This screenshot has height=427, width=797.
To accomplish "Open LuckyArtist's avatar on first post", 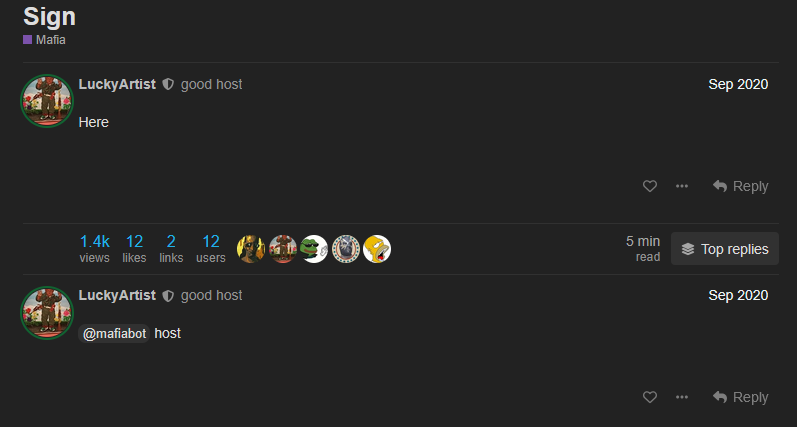I will (x=47, y=101).
